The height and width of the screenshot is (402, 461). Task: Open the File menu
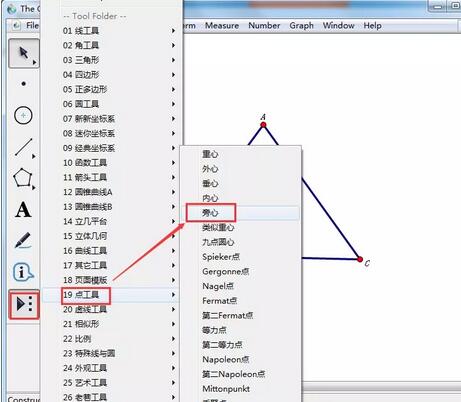(x=32, y=26)
